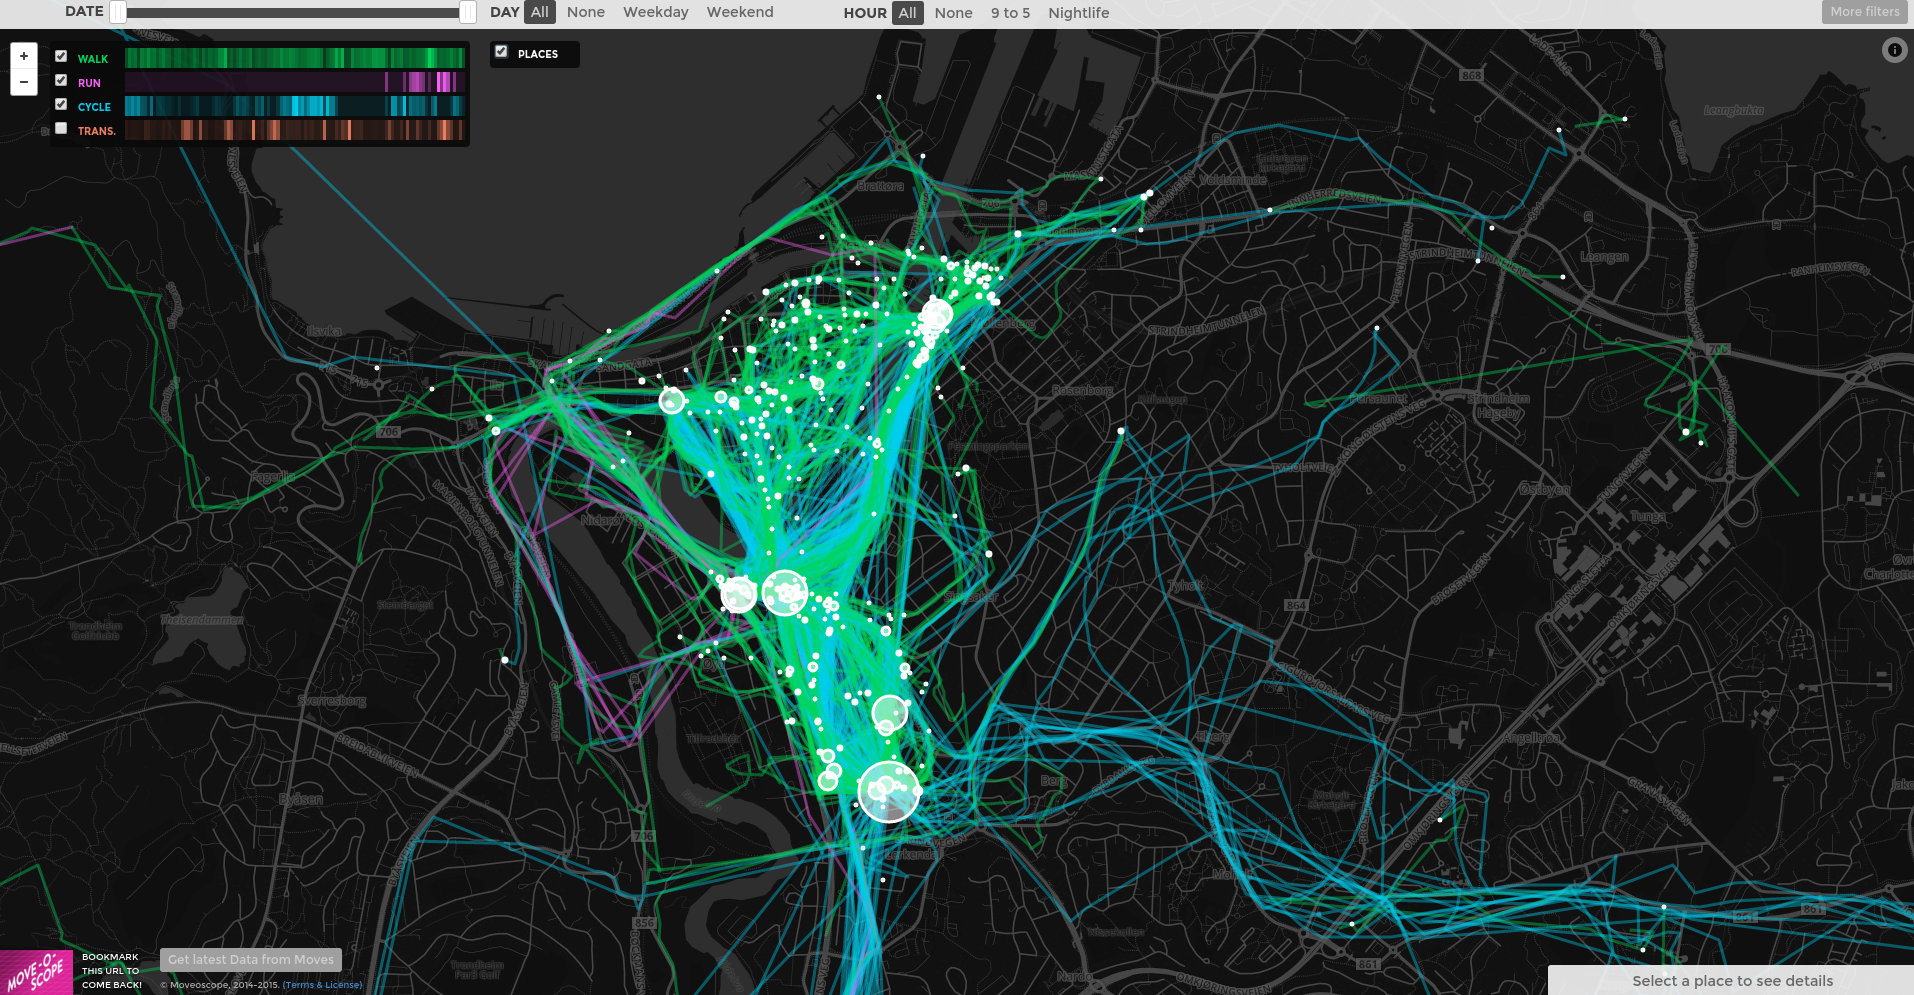Uncheck the Walk activity checkbox
The height and width of the screenshot is (995, 1914).
61,57
